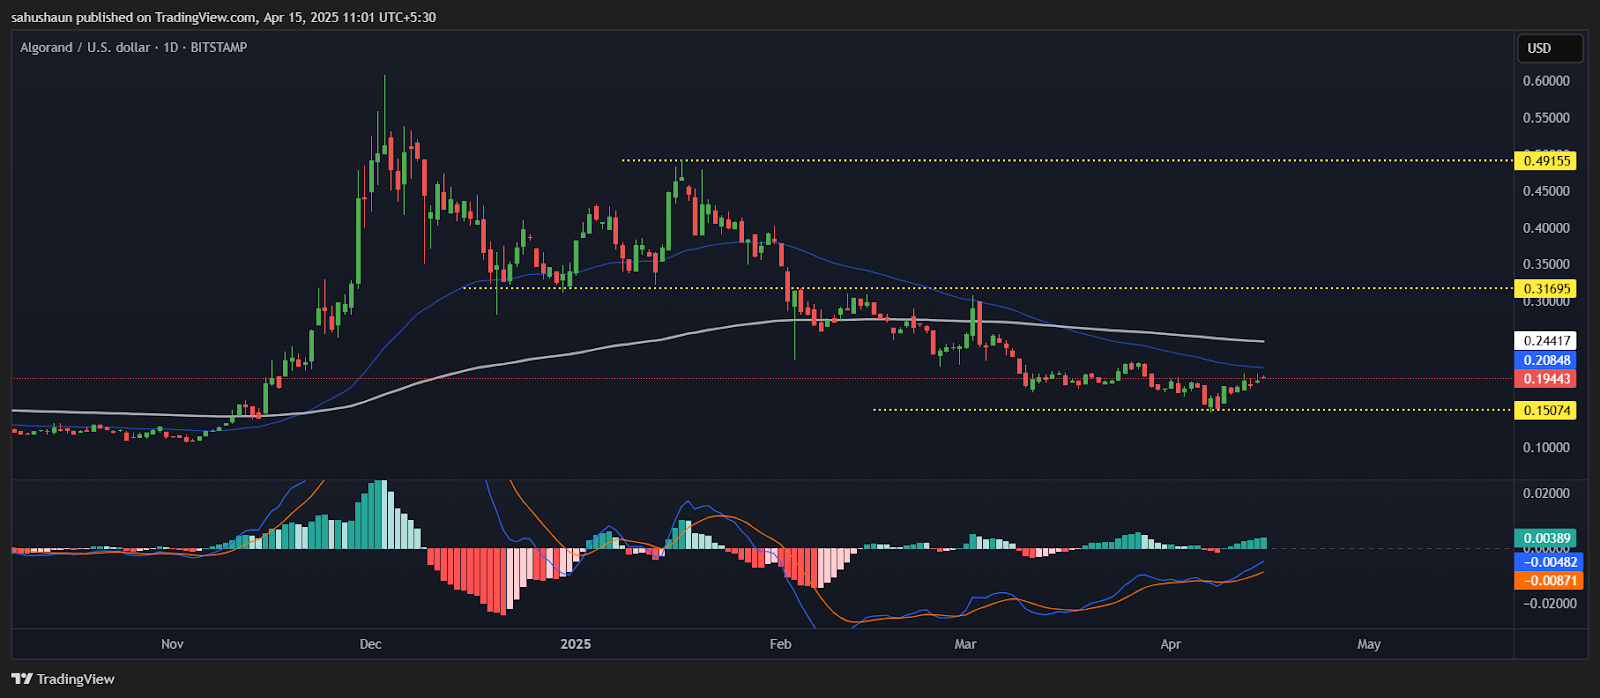The width and height of the screenshot is (1600, 698).
Task: Click the white 0.24417 moving average label
Action: click(x=1545, y=341)
